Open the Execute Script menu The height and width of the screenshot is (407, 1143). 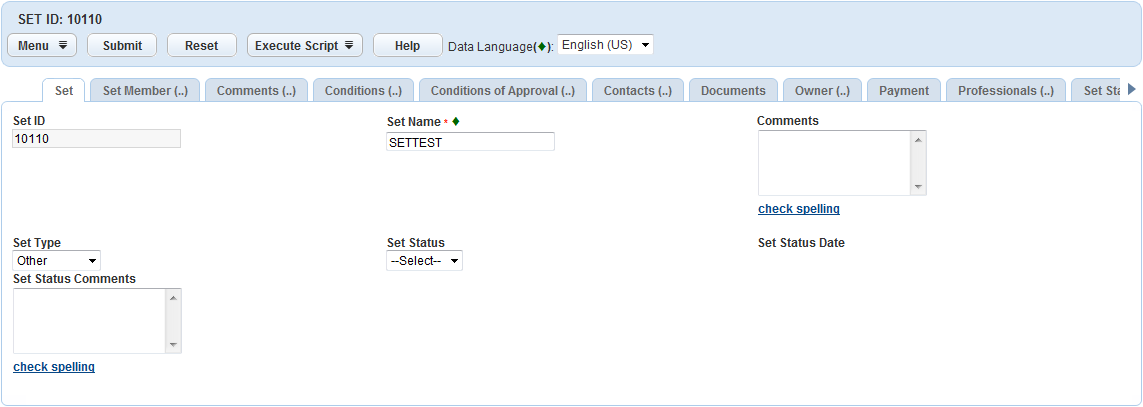(x=304, y=46)
